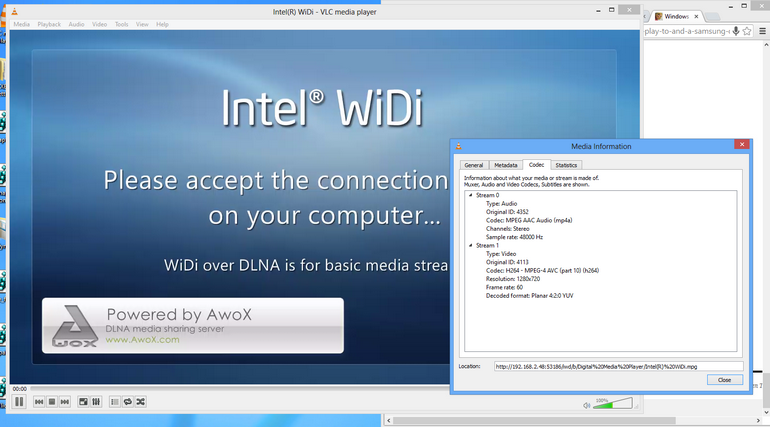Click the Chrome vertical scrollbar up arrow
Viewport: 770px width, 427px height.
point(766,45)
